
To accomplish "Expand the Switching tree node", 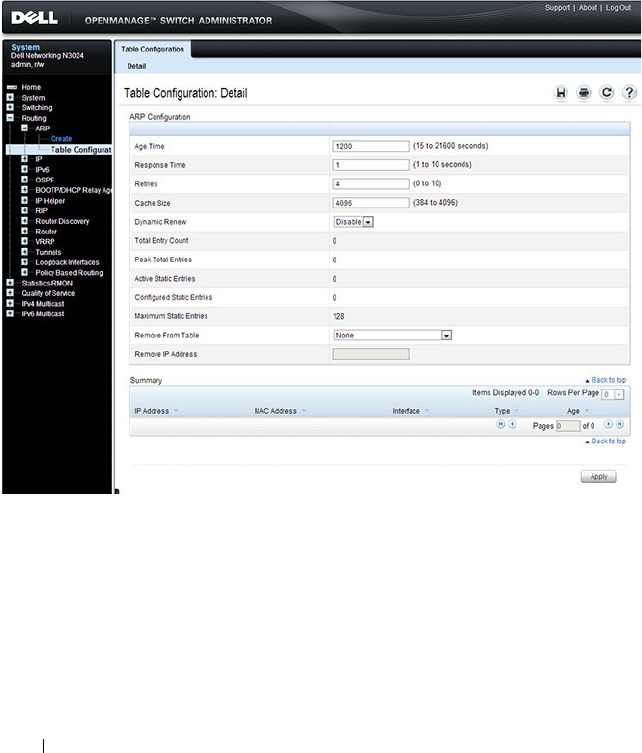I will click(10, 108).
